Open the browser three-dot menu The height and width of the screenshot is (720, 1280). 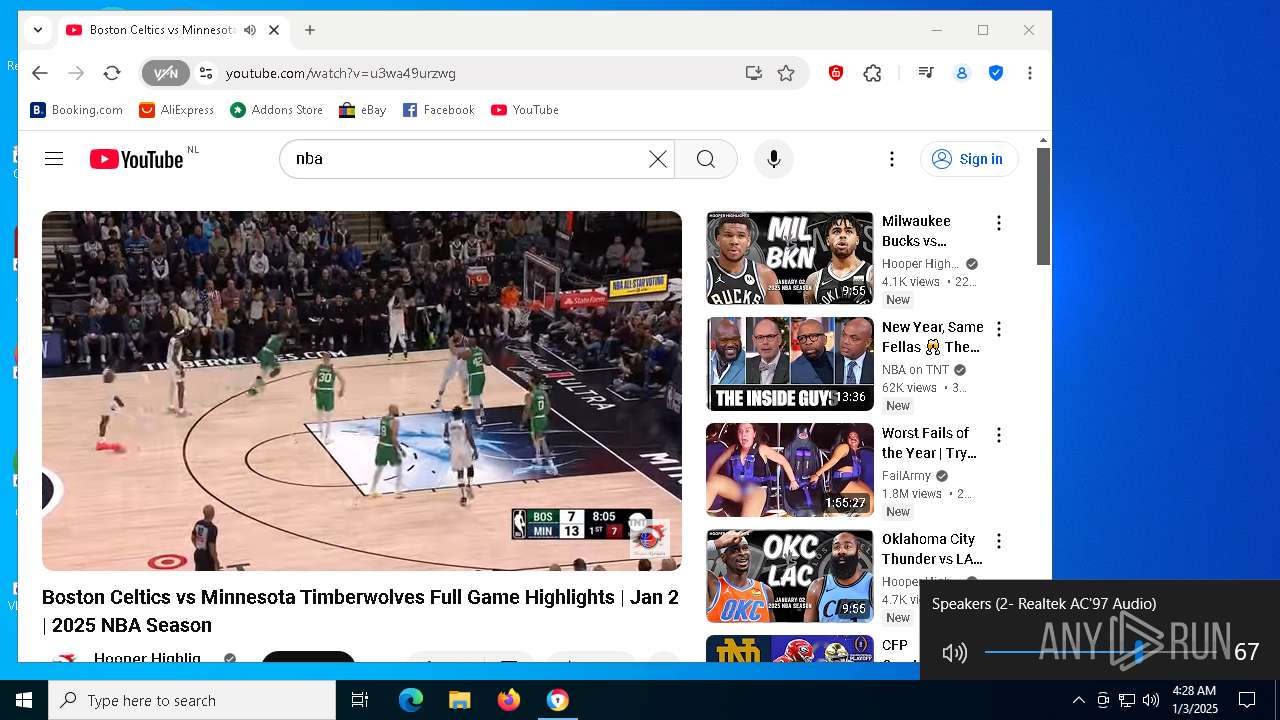[x=1030, y=73]
